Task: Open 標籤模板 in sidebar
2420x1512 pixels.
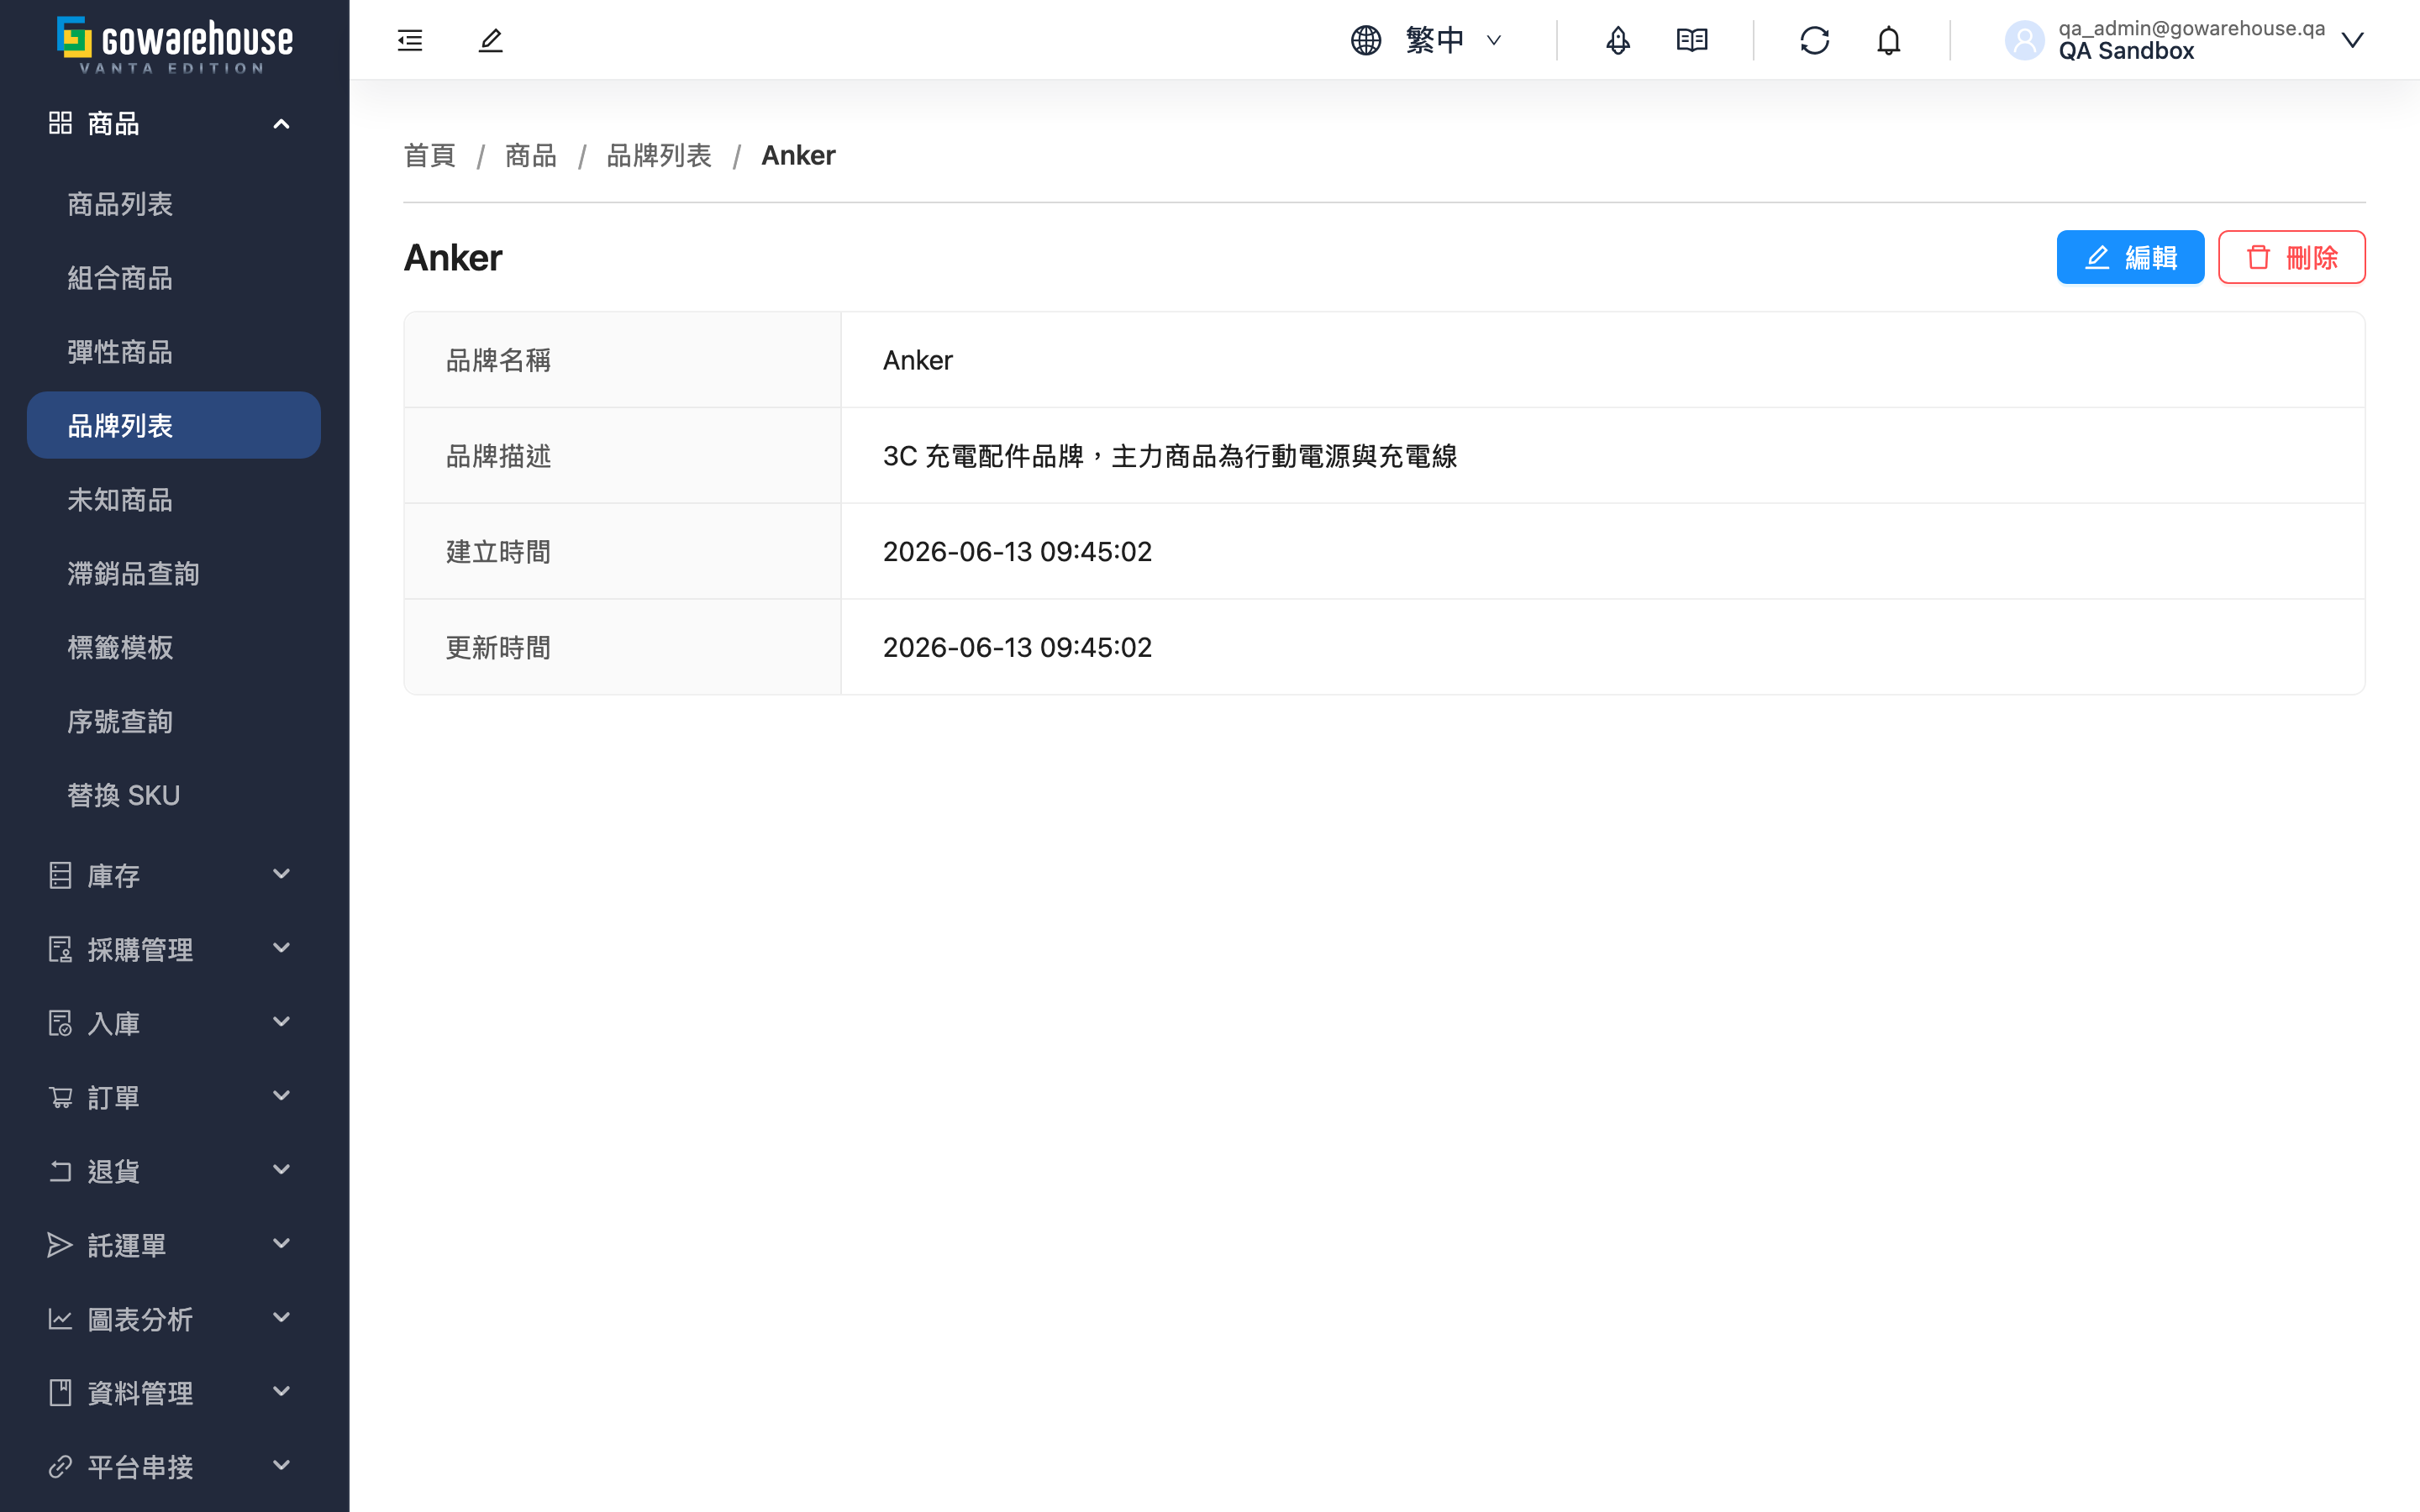Action: point(174,647)
